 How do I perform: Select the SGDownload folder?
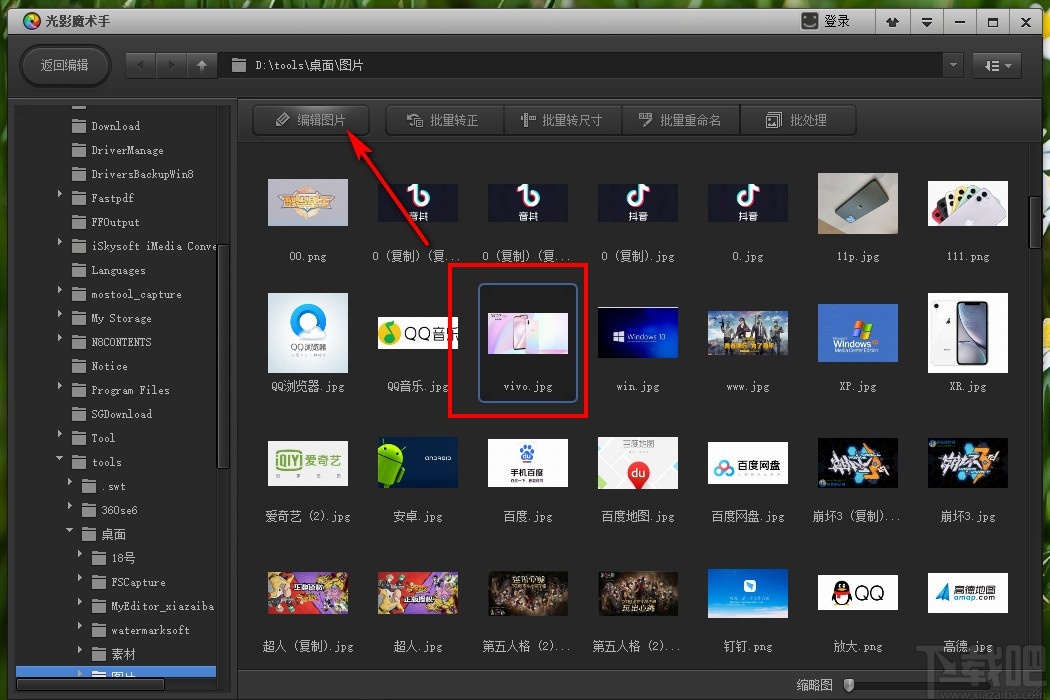pyautogui.click(x=112, y=415)
